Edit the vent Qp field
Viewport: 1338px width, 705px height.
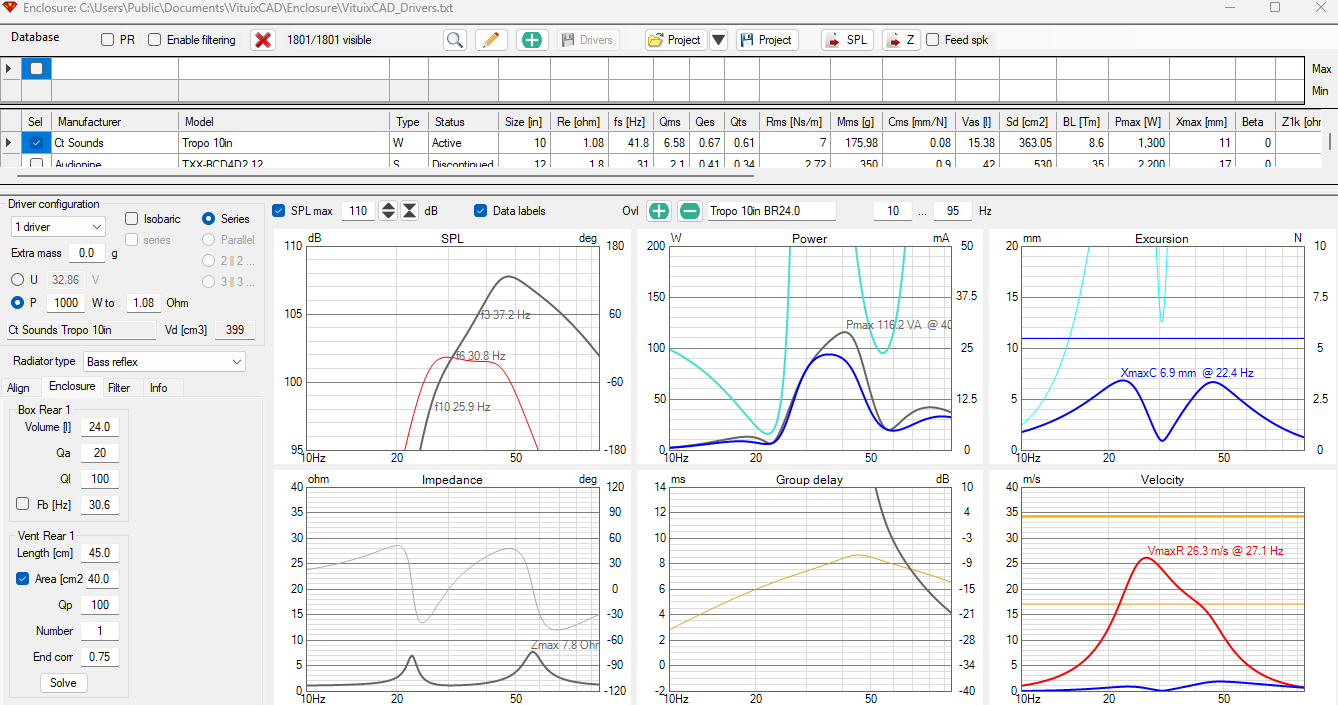(x=100, y=605)
